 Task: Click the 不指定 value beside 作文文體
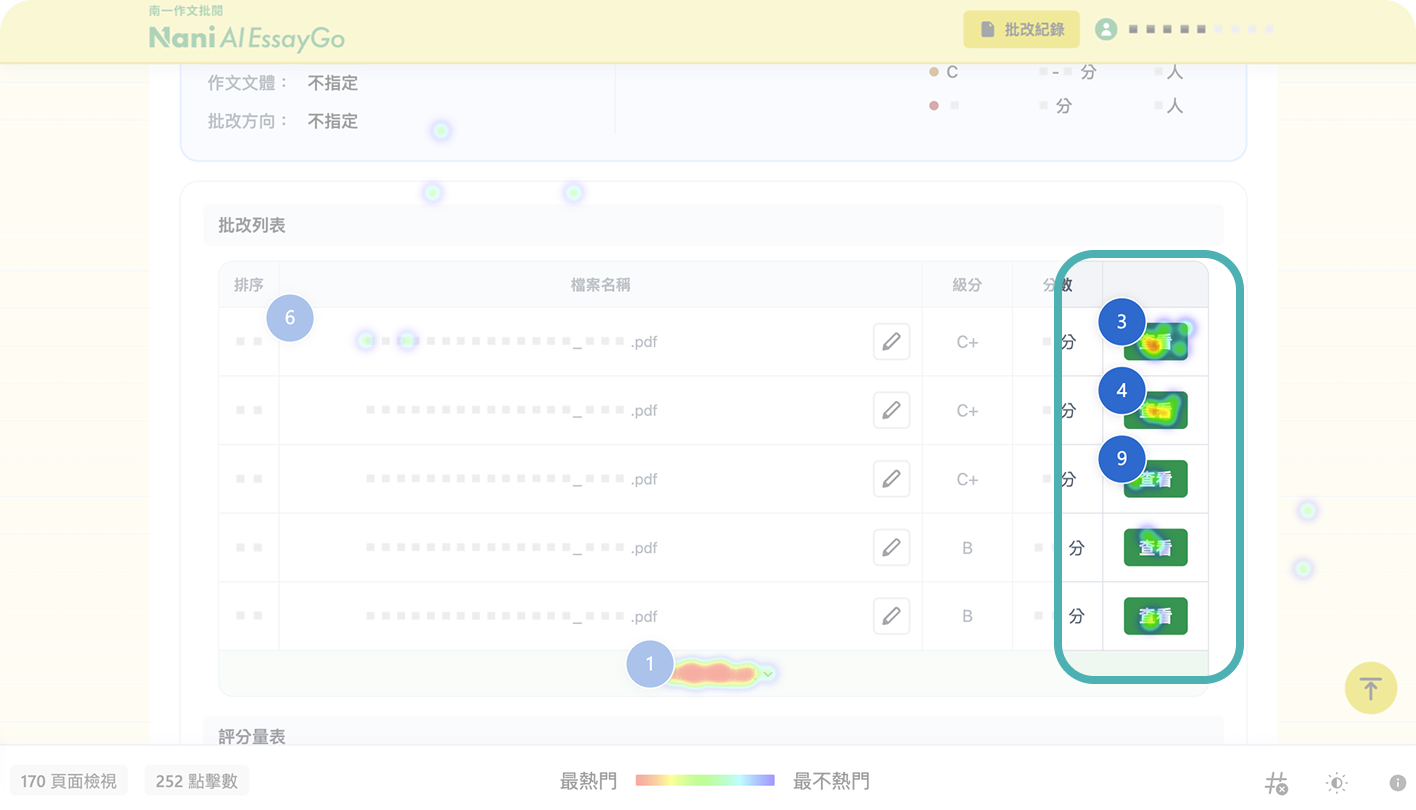click(333, 83)
